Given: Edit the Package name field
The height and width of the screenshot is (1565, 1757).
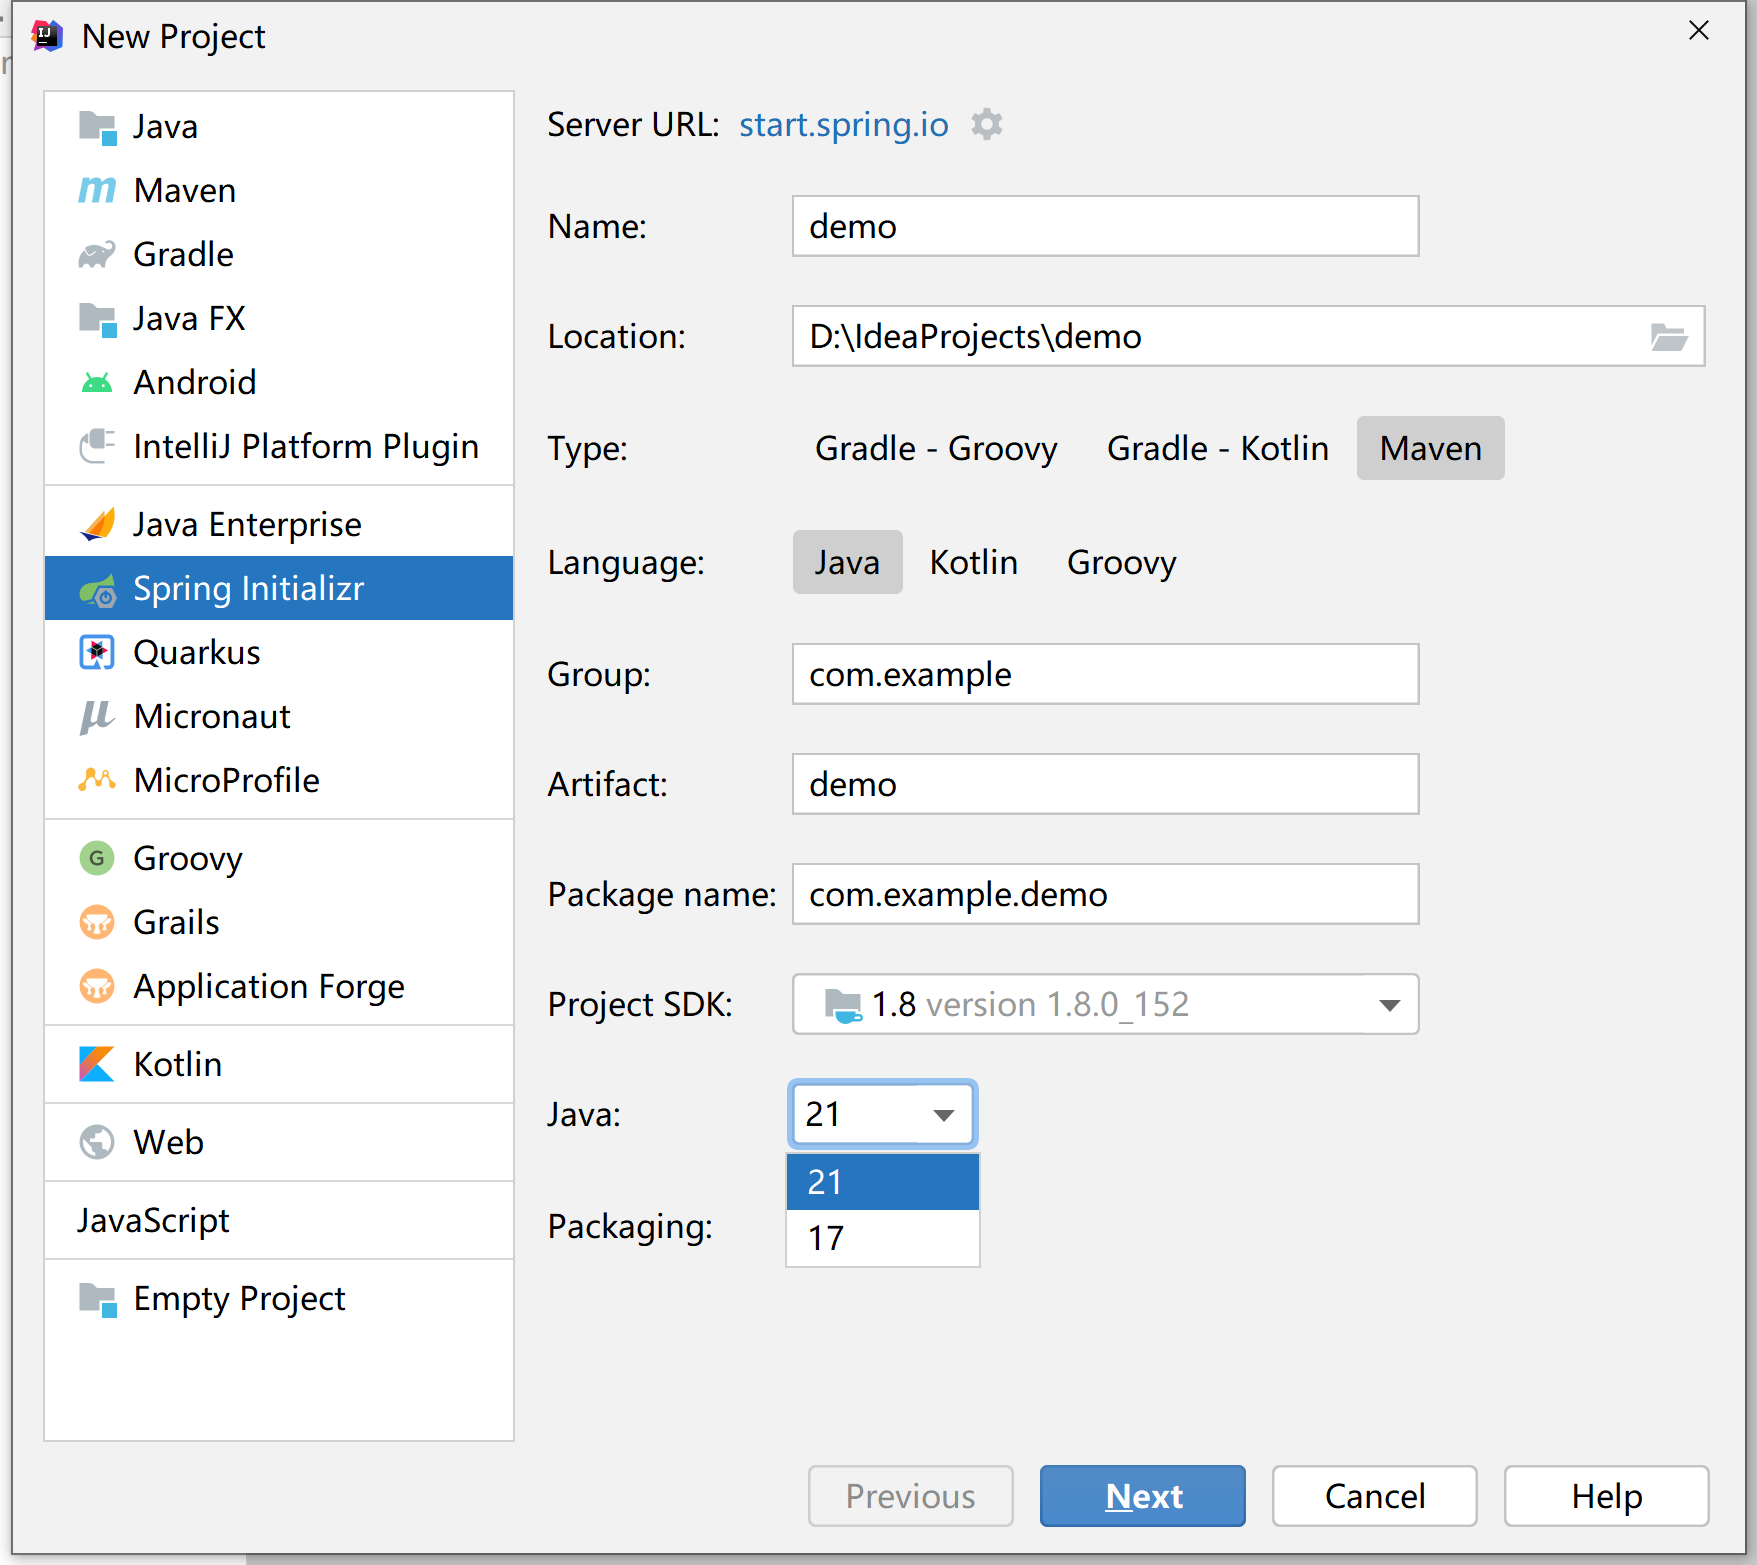Looking at the screenshot, I should tap(1105, 894).
